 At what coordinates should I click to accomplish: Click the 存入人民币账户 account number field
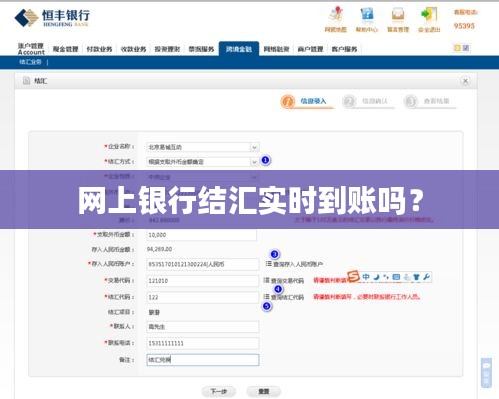(203, 264)
